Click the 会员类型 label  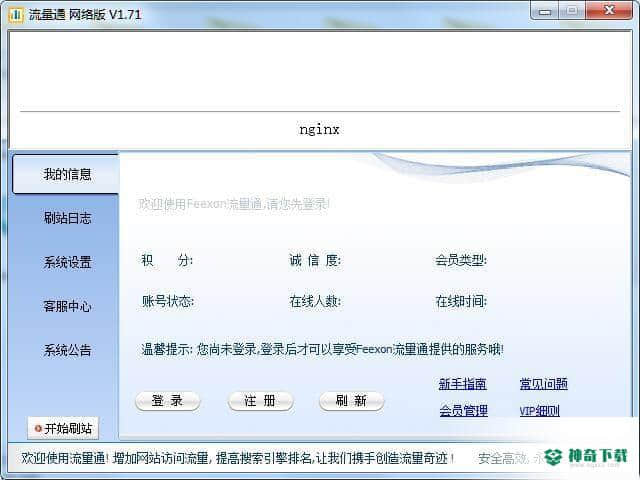pos(461,260)
